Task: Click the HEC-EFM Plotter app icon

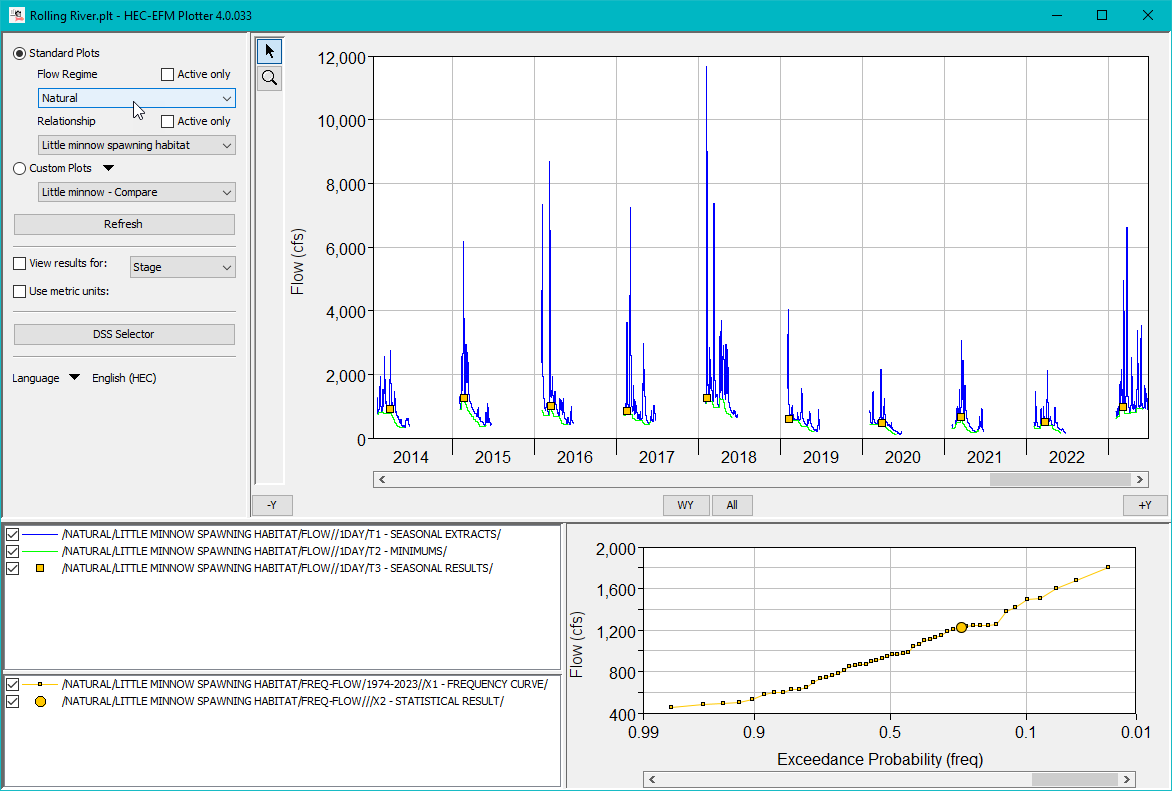Action: [15, 15]
